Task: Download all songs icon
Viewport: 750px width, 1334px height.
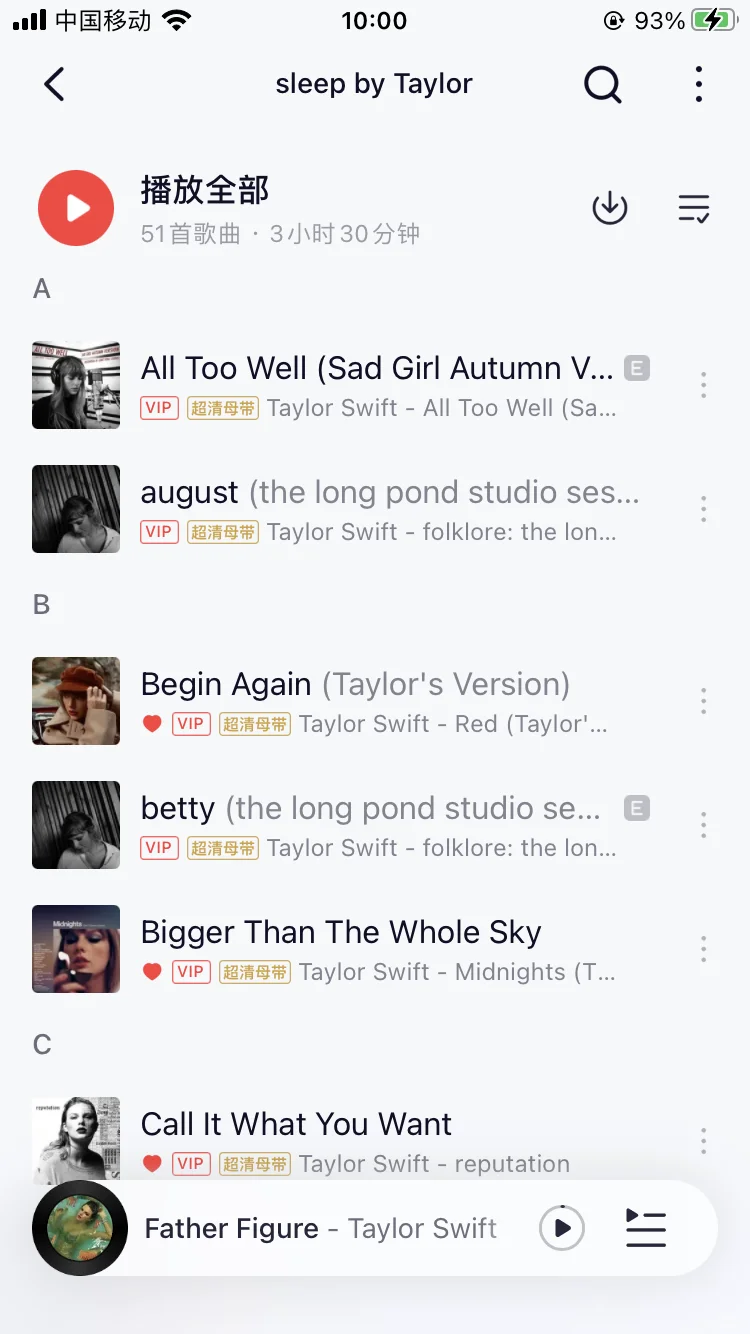Action: pos(609,208)
